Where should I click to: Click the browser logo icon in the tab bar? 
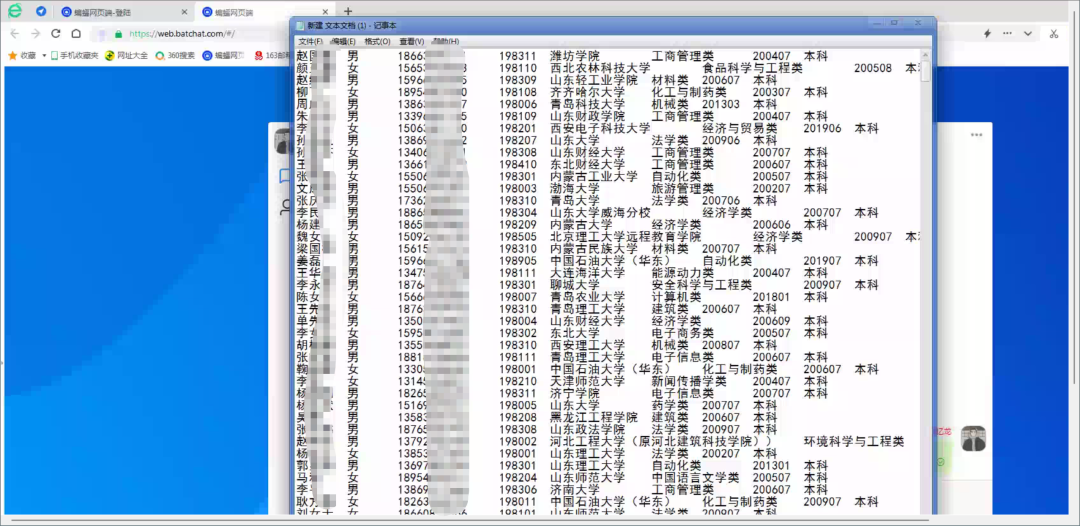(x=14, y=11)
